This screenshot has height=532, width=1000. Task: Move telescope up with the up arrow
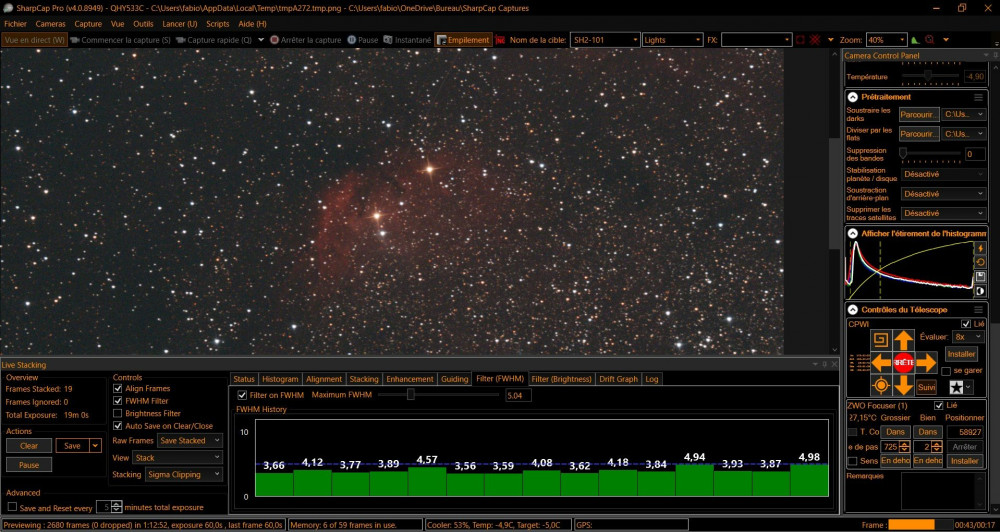click(x=904, y=339)
